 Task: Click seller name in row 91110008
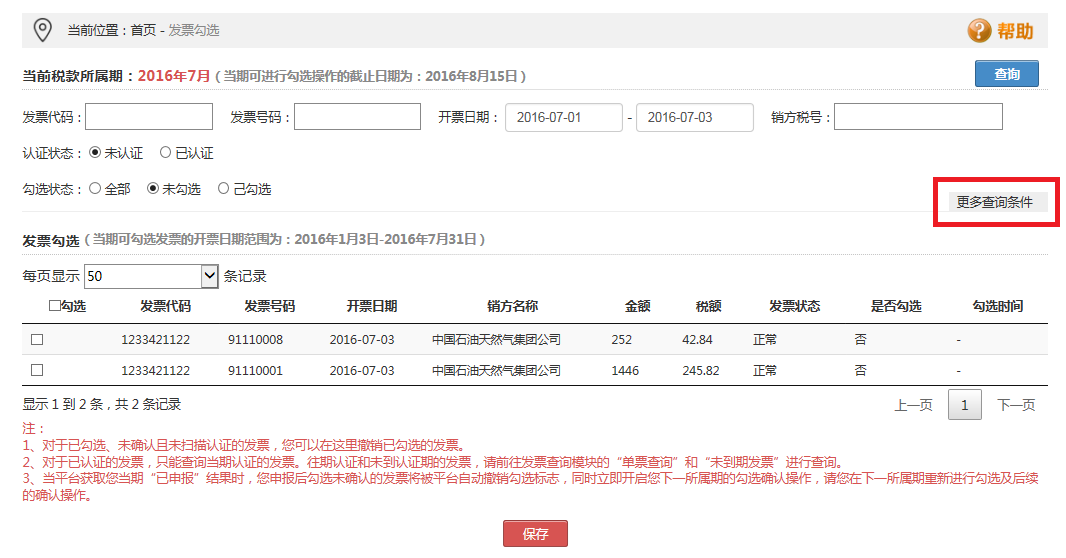496,340
